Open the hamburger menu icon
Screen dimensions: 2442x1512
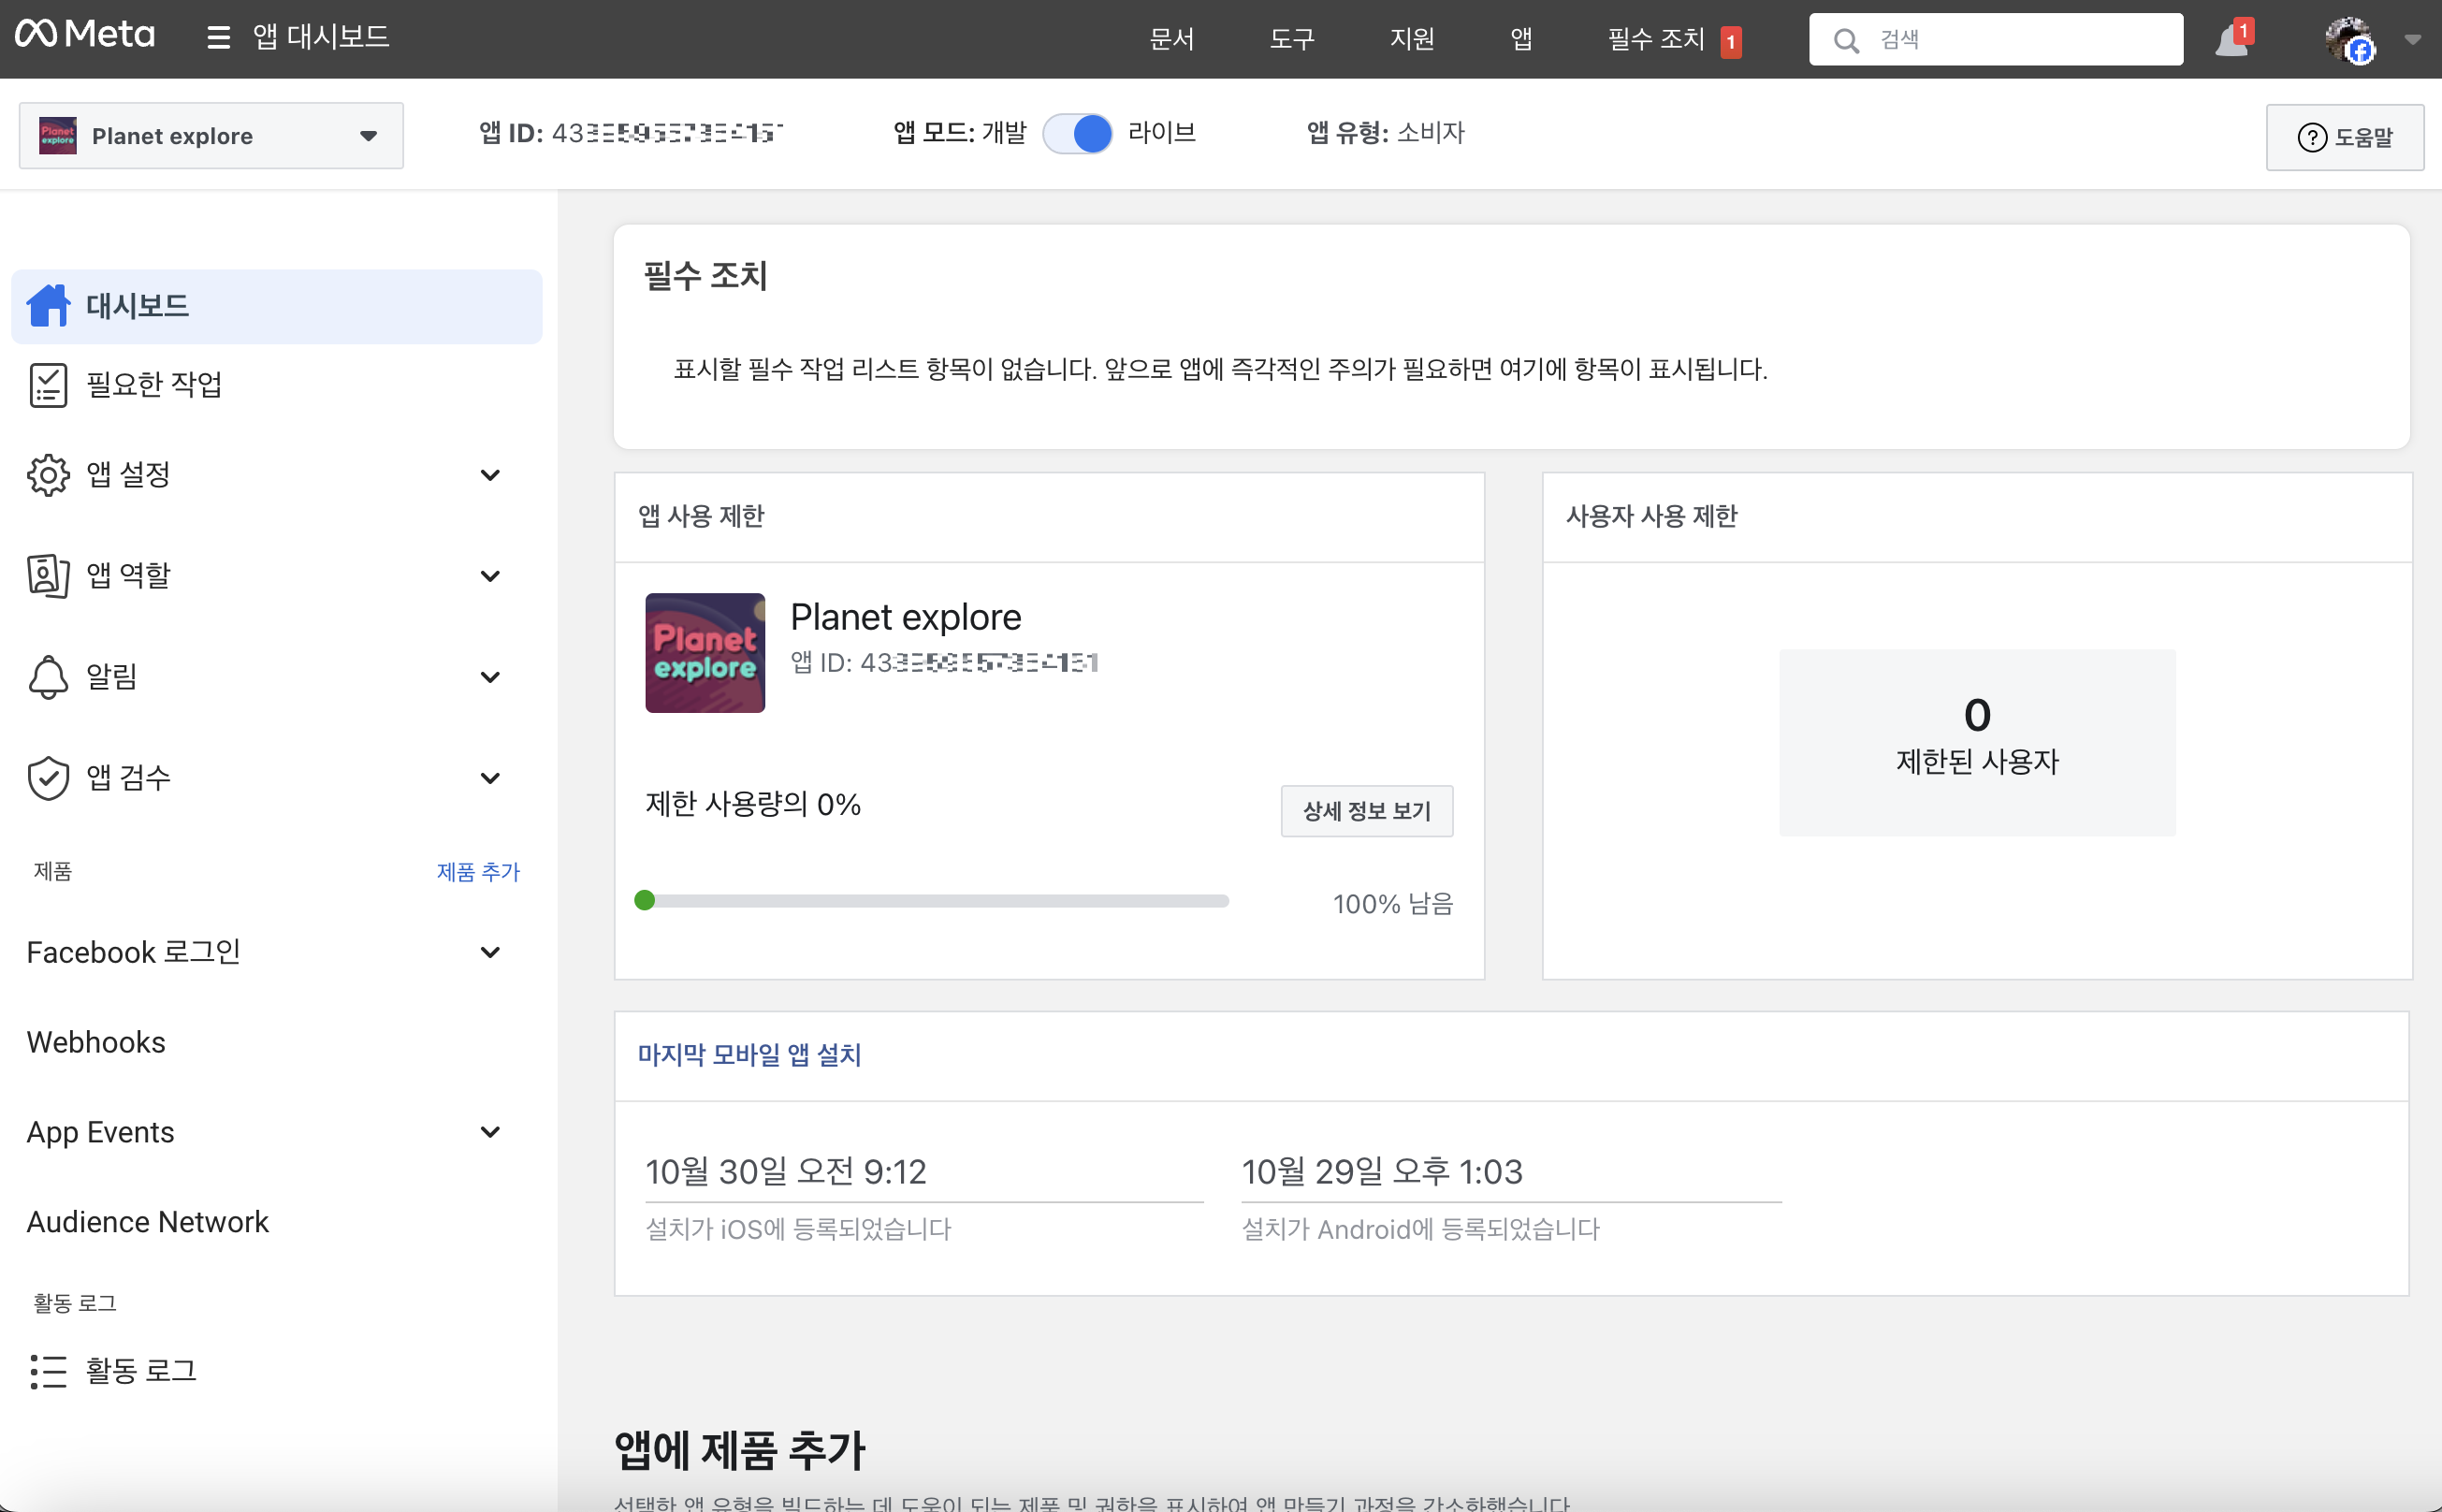point(218,38)
